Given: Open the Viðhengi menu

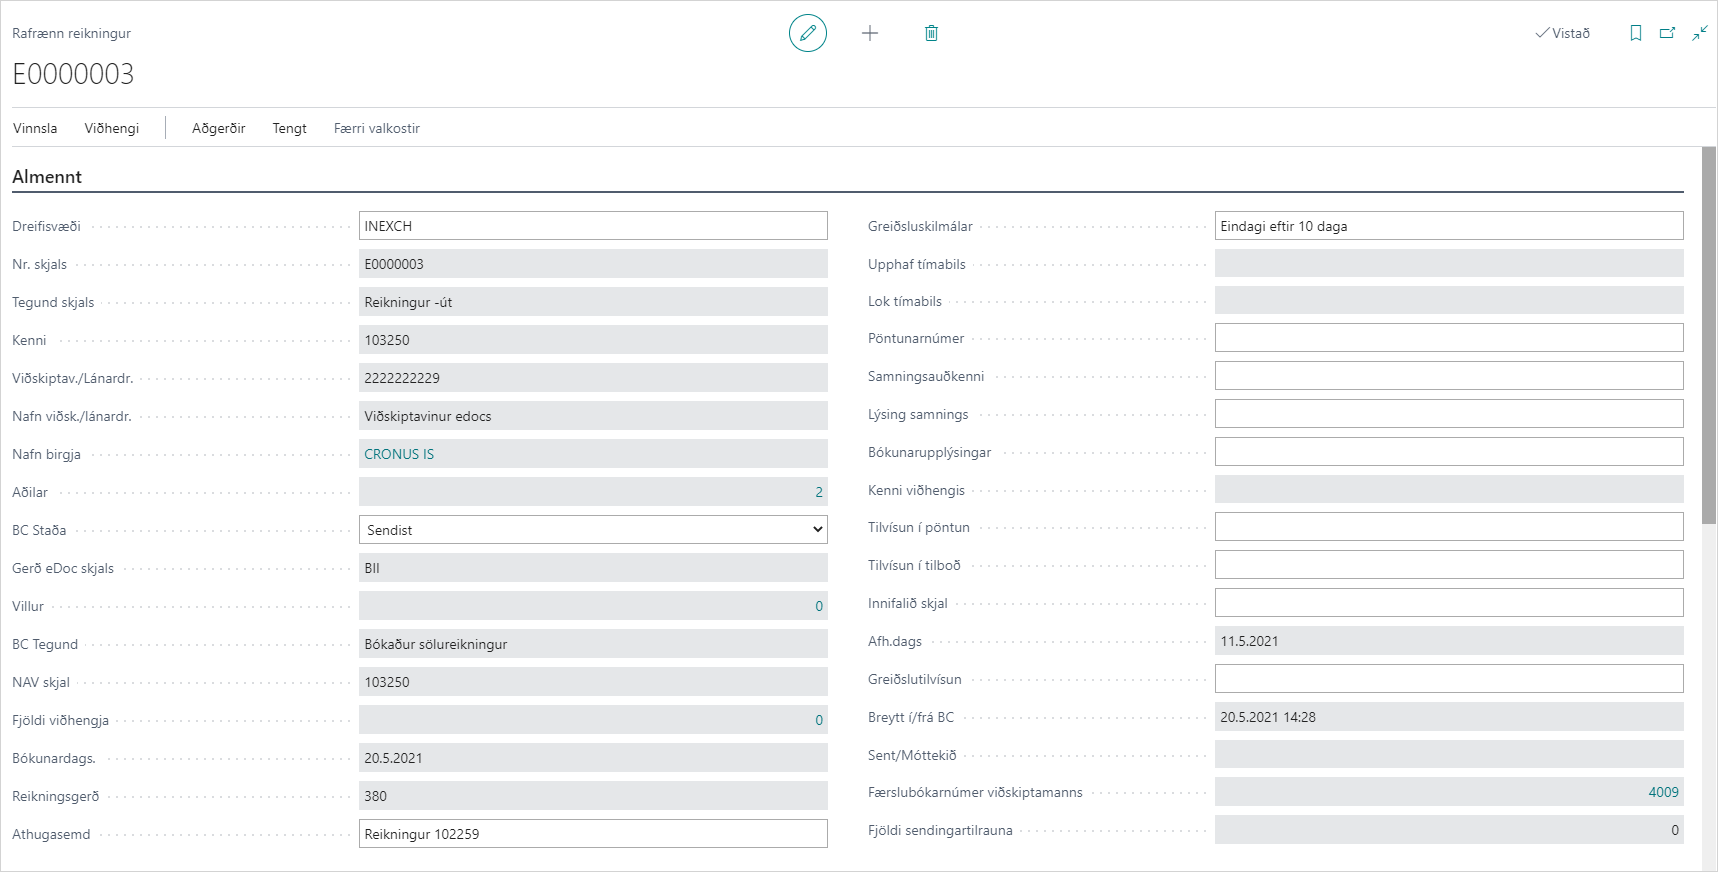Looking at the screenshot, I should click(x=112, y=128).
